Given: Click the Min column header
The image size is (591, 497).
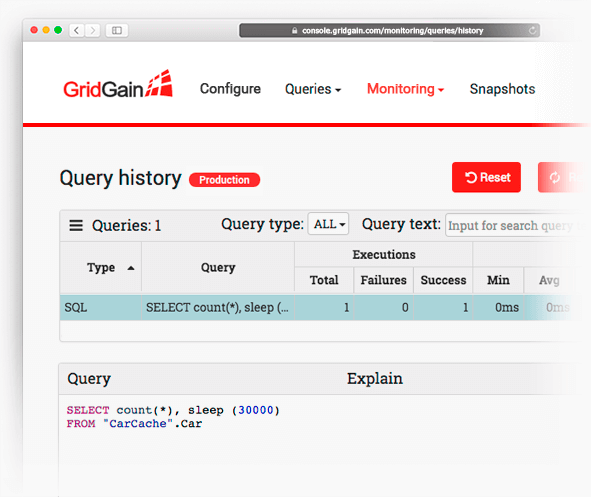Looking at the screenshot, I should (498, 280).
